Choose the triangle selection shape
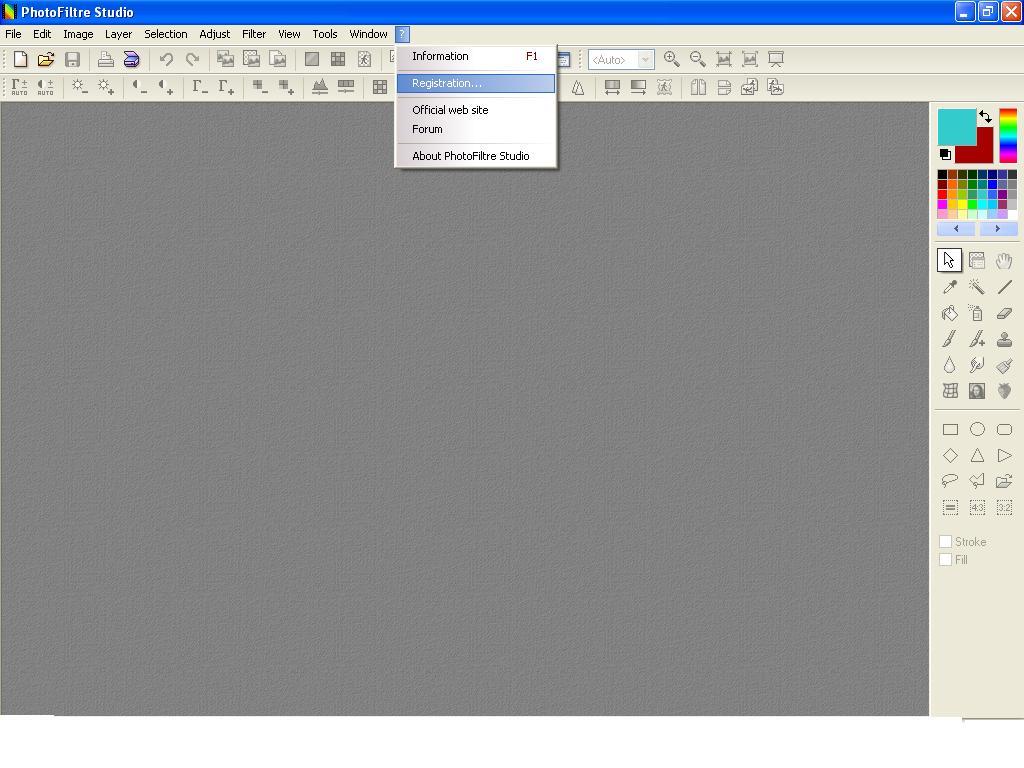This screenshot has width=1024, height=768. tap(977, 455)
